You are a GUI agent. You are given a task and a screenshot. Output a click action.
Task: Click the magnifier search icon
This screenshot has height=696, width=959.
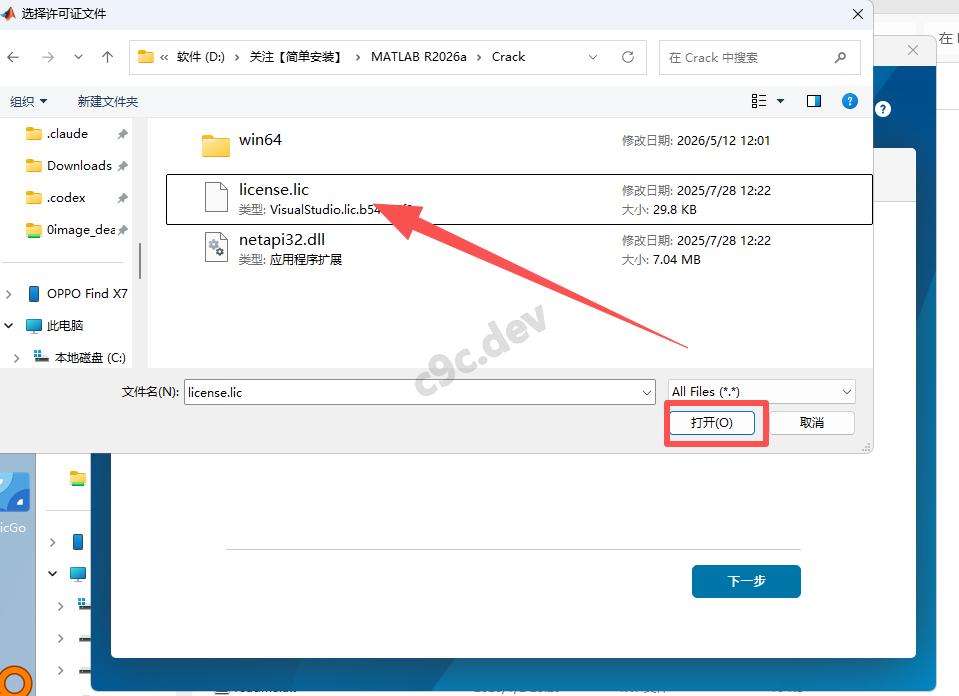(x=840, y=57)
